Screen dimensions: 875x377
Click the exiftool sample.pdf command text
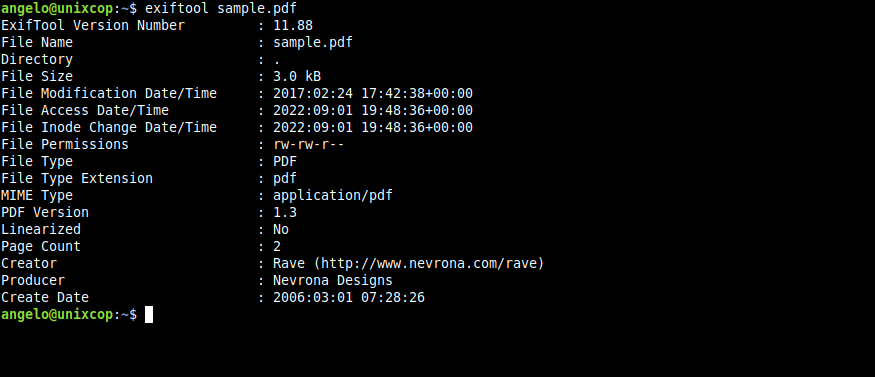[x=221, y=8]
